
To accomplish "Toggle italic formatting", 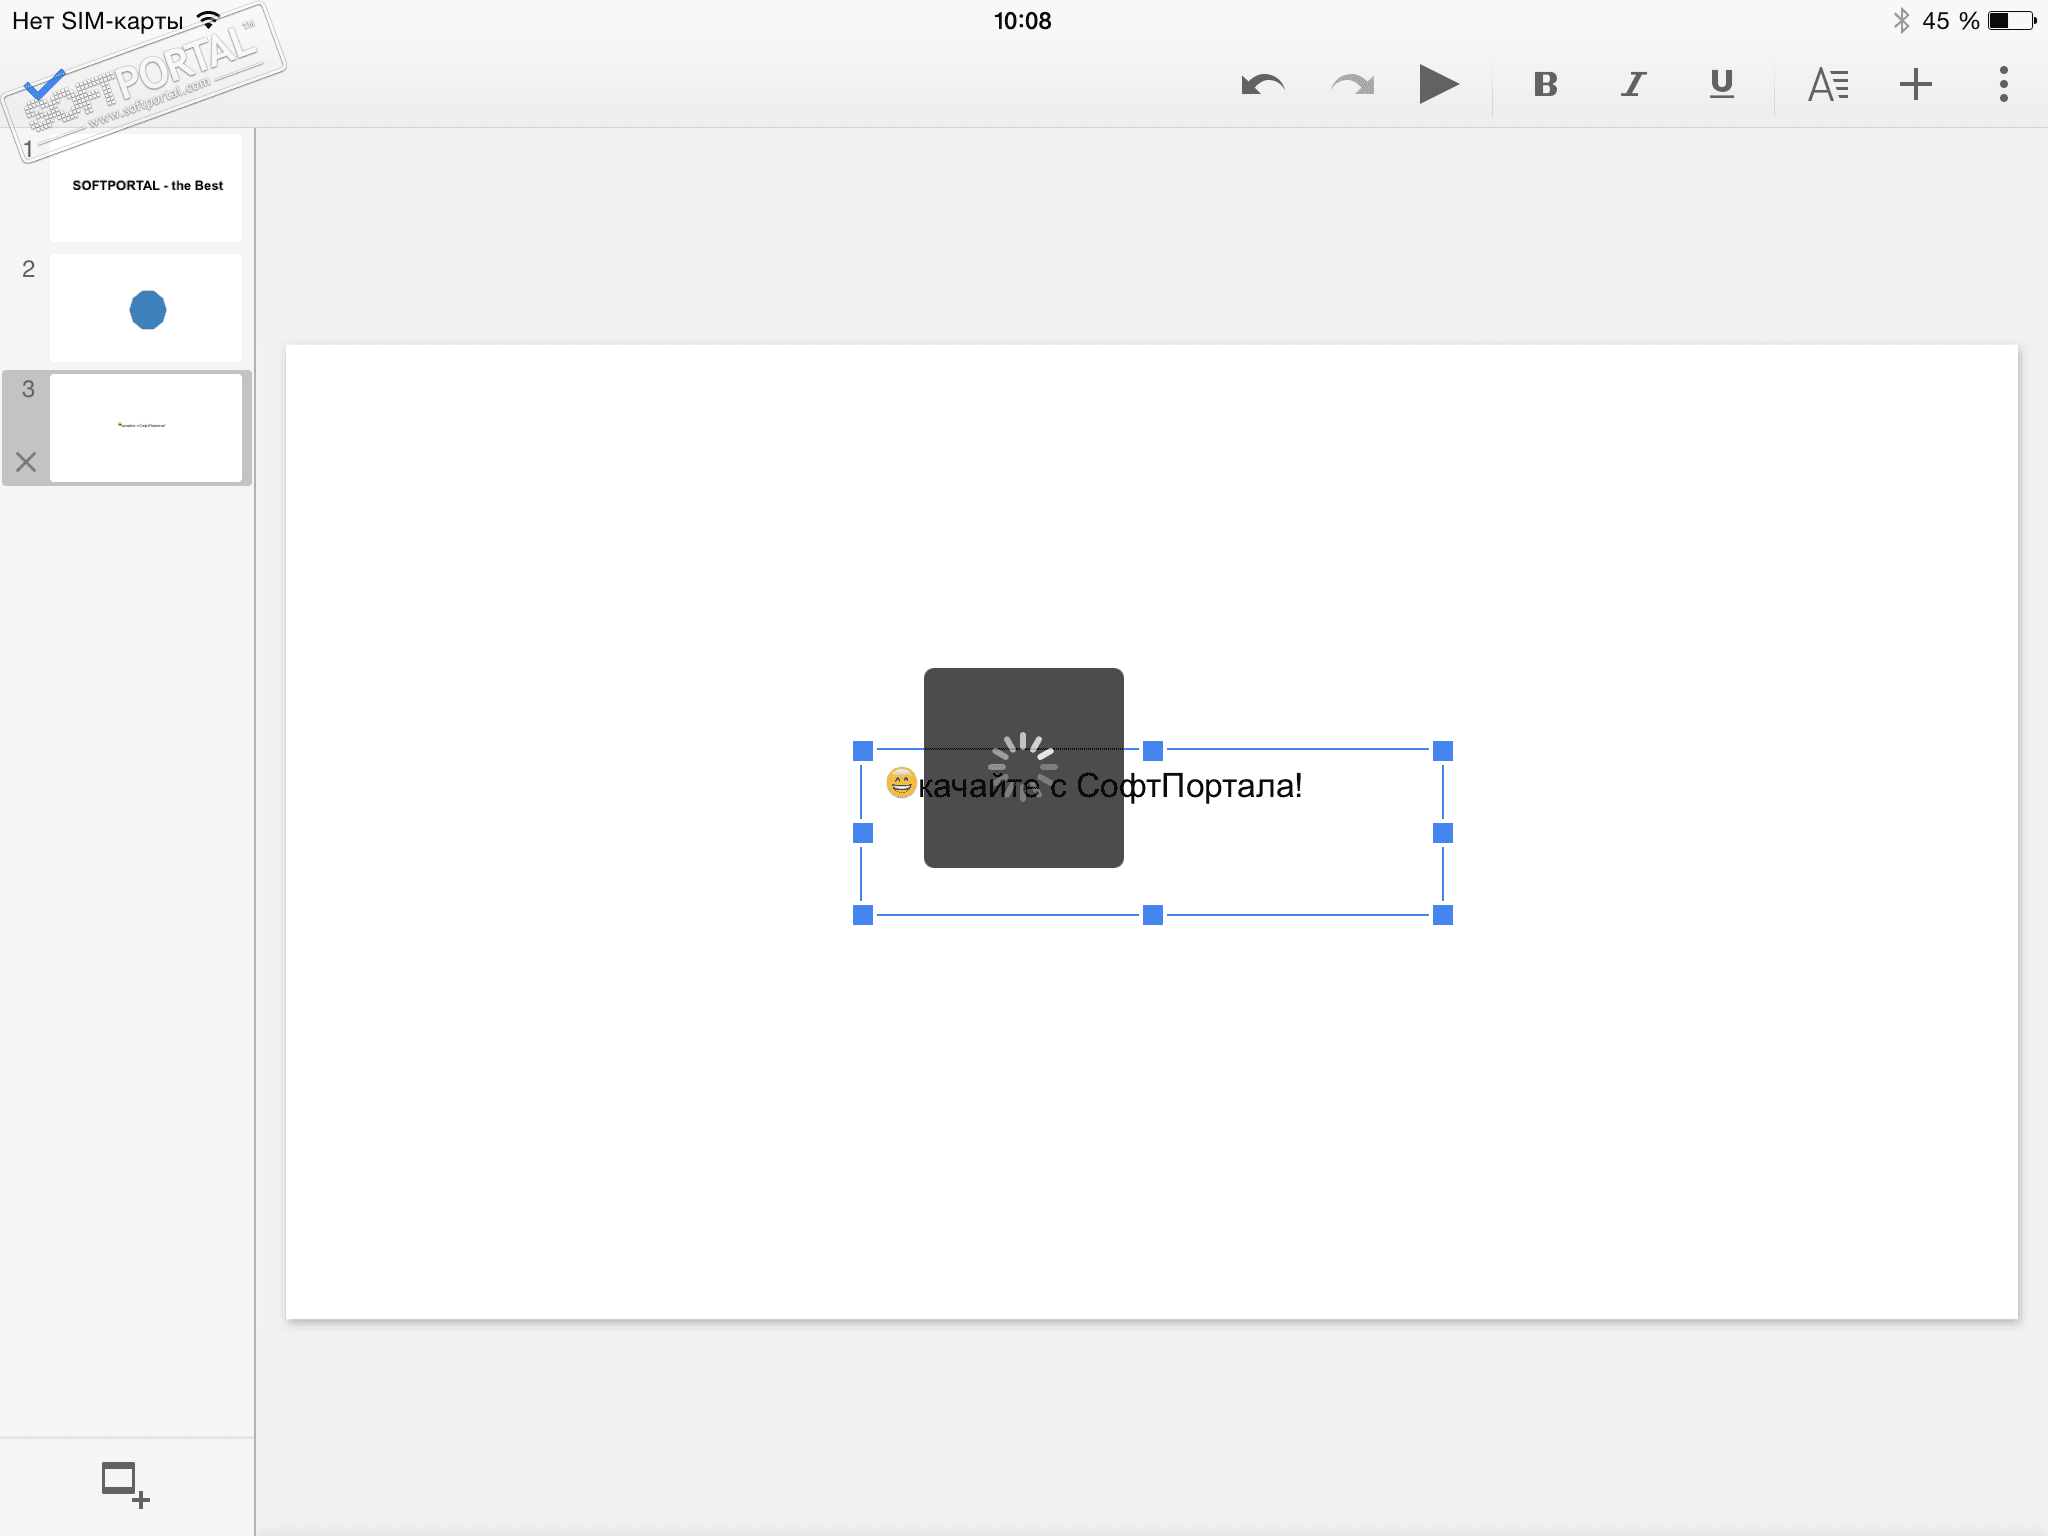I will [1633, 85].
